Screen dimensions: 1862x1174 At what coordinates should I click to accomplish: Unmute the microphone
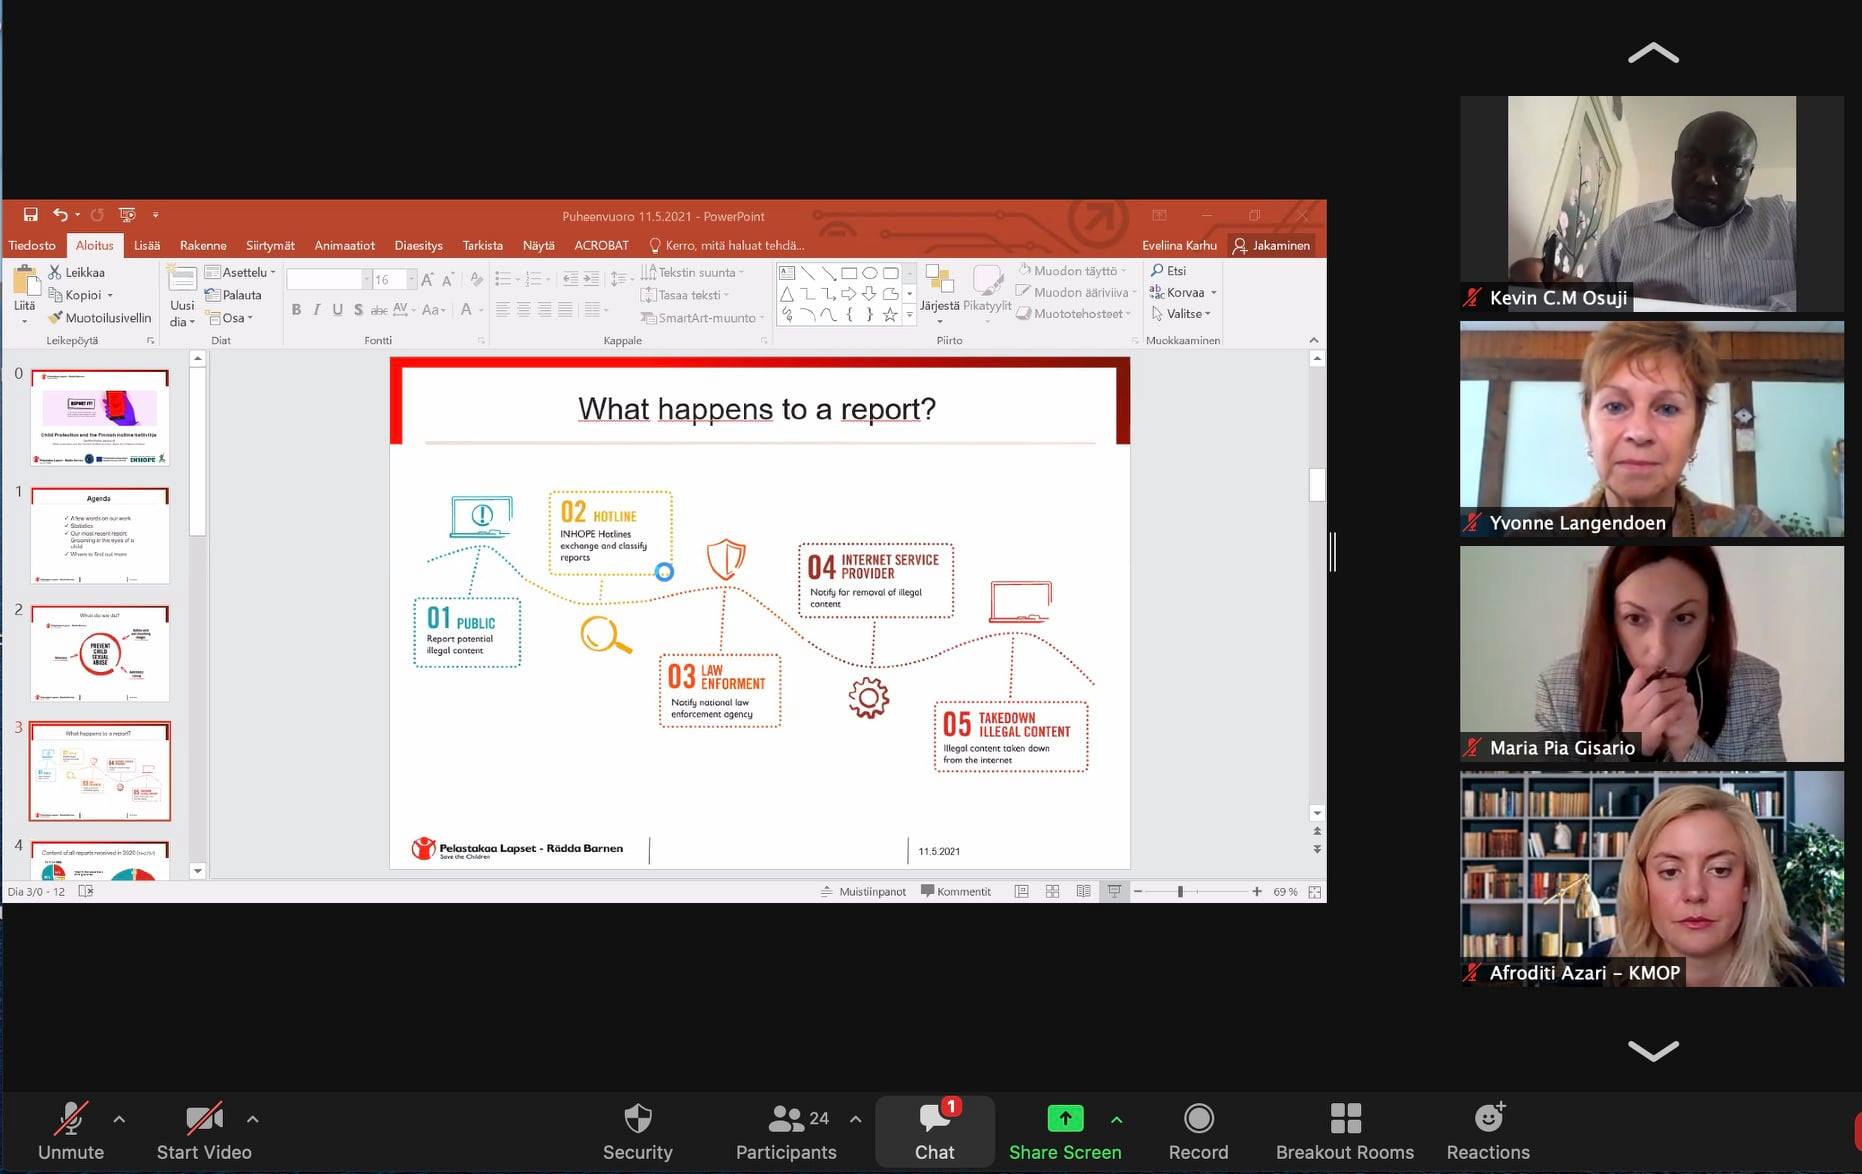click(x=70, y=1131)
